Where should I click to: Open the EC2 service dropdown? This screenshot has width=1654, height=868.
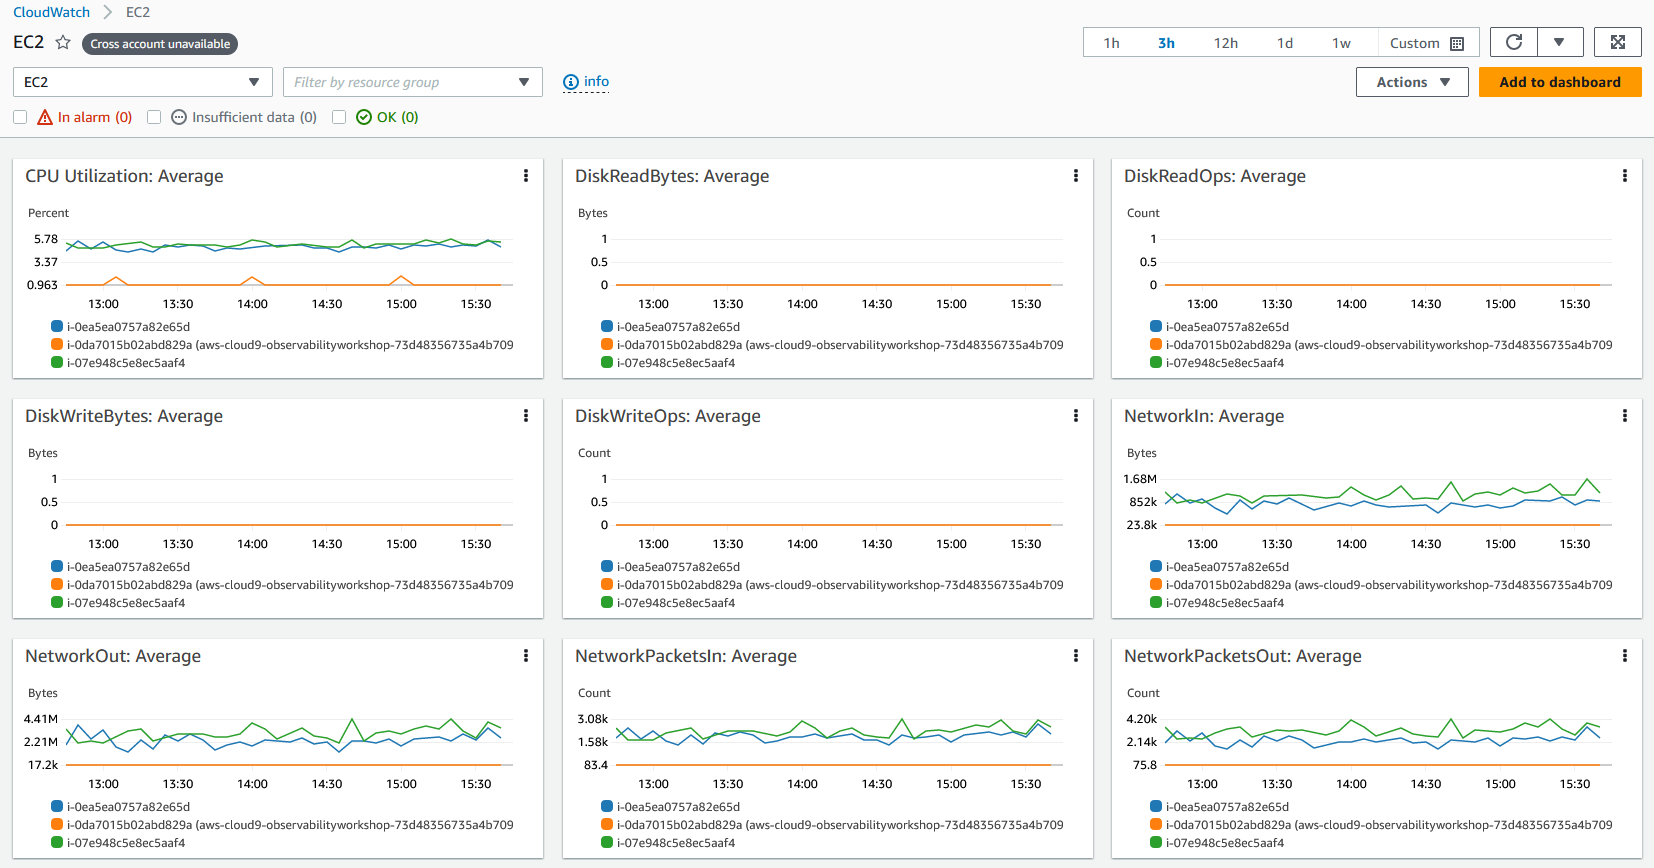[x=142, y=82]
